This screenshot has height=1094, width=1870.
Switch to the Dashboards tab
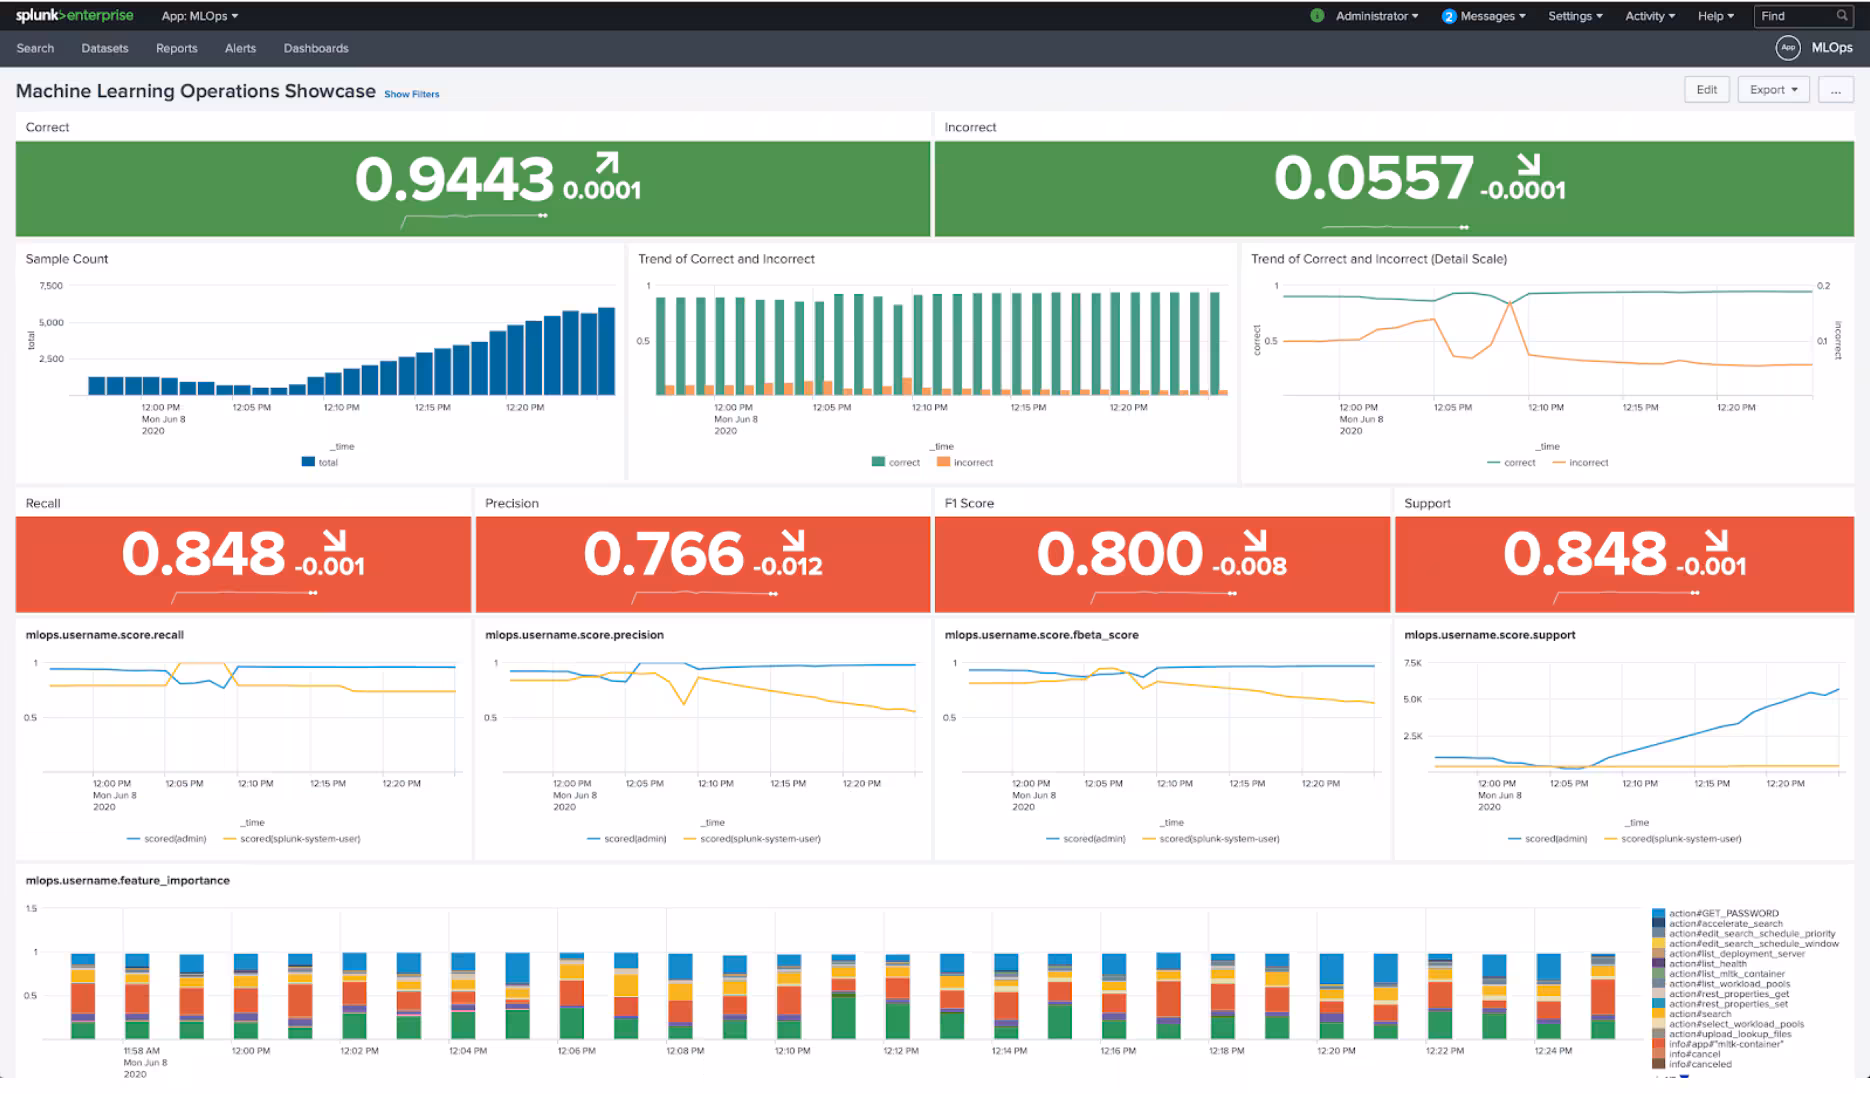pos(315,48)
